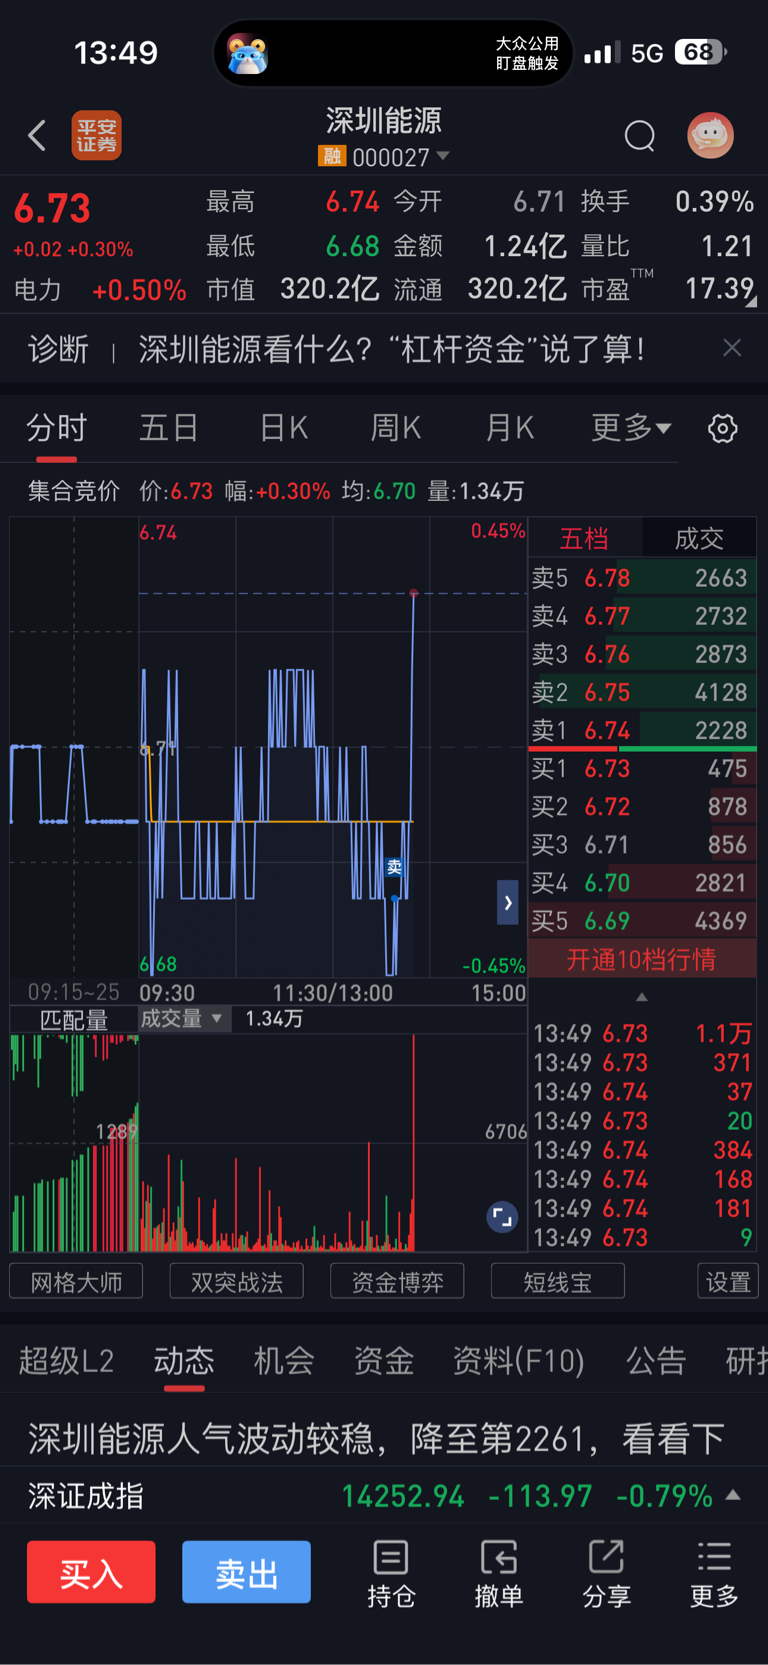The width and height of the screenshot is (768, 1665).
Task: Tap the fullscreen expand chart icon
Action: coord(502,1217)
